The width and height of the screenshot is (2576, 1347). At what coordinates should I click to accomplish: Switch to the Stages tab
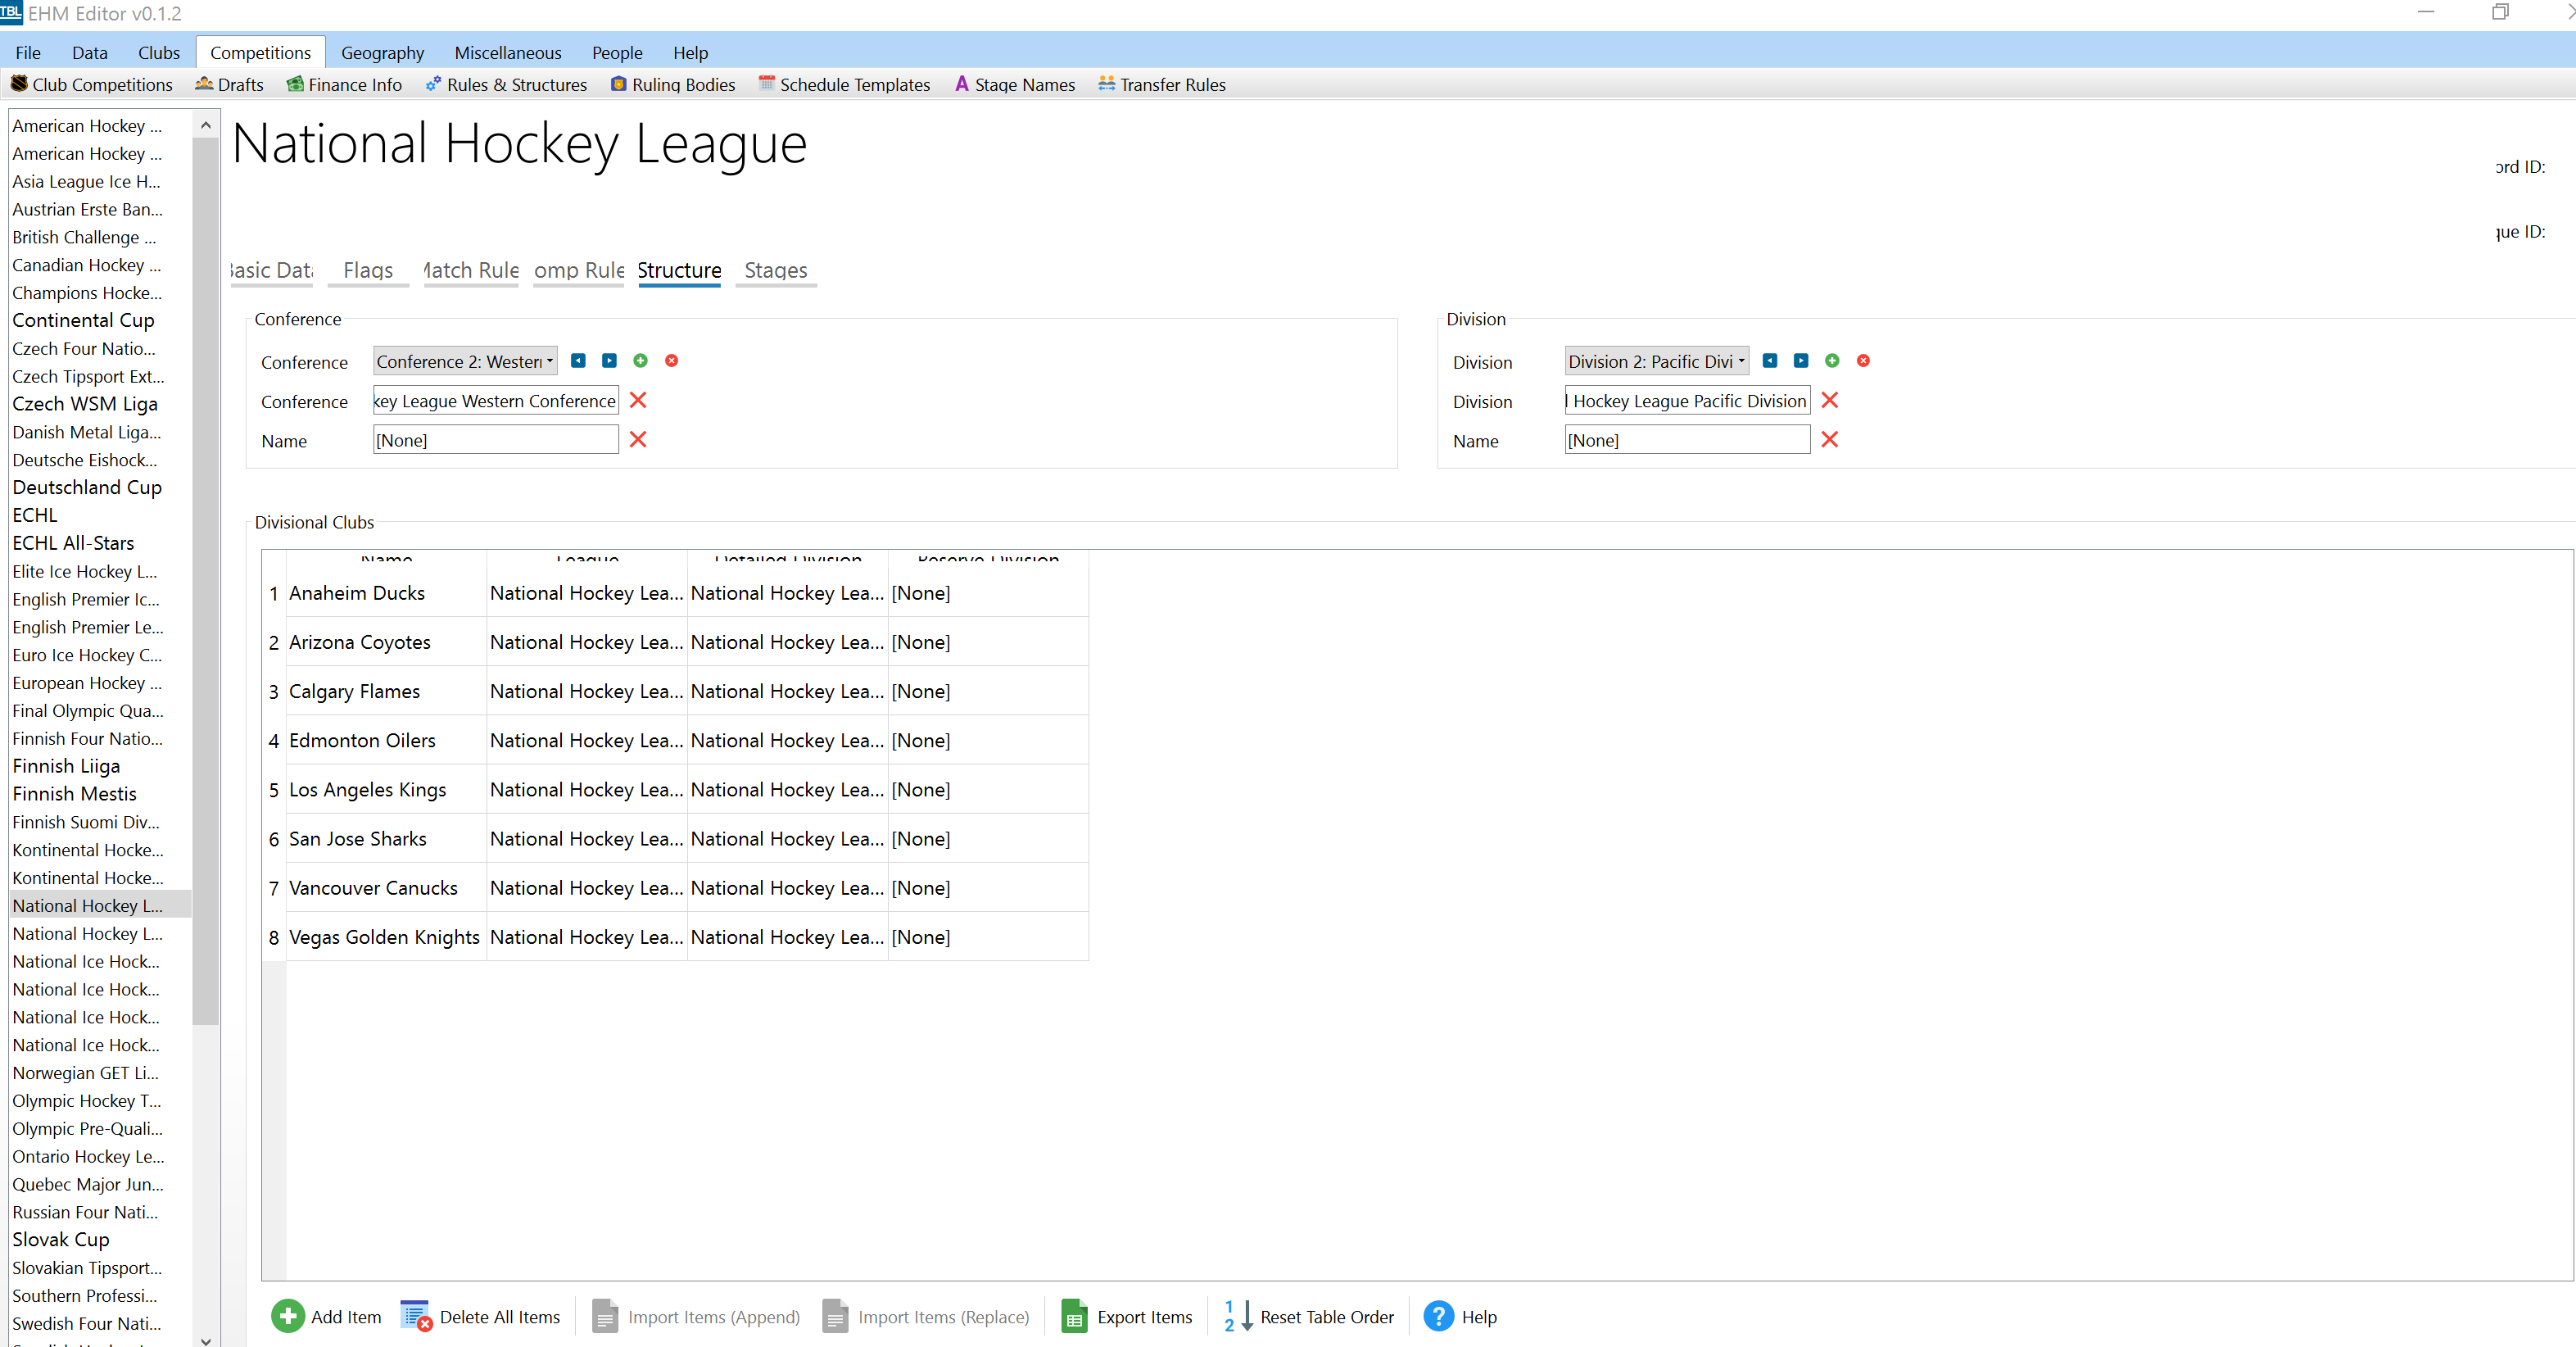pos(776,270)
